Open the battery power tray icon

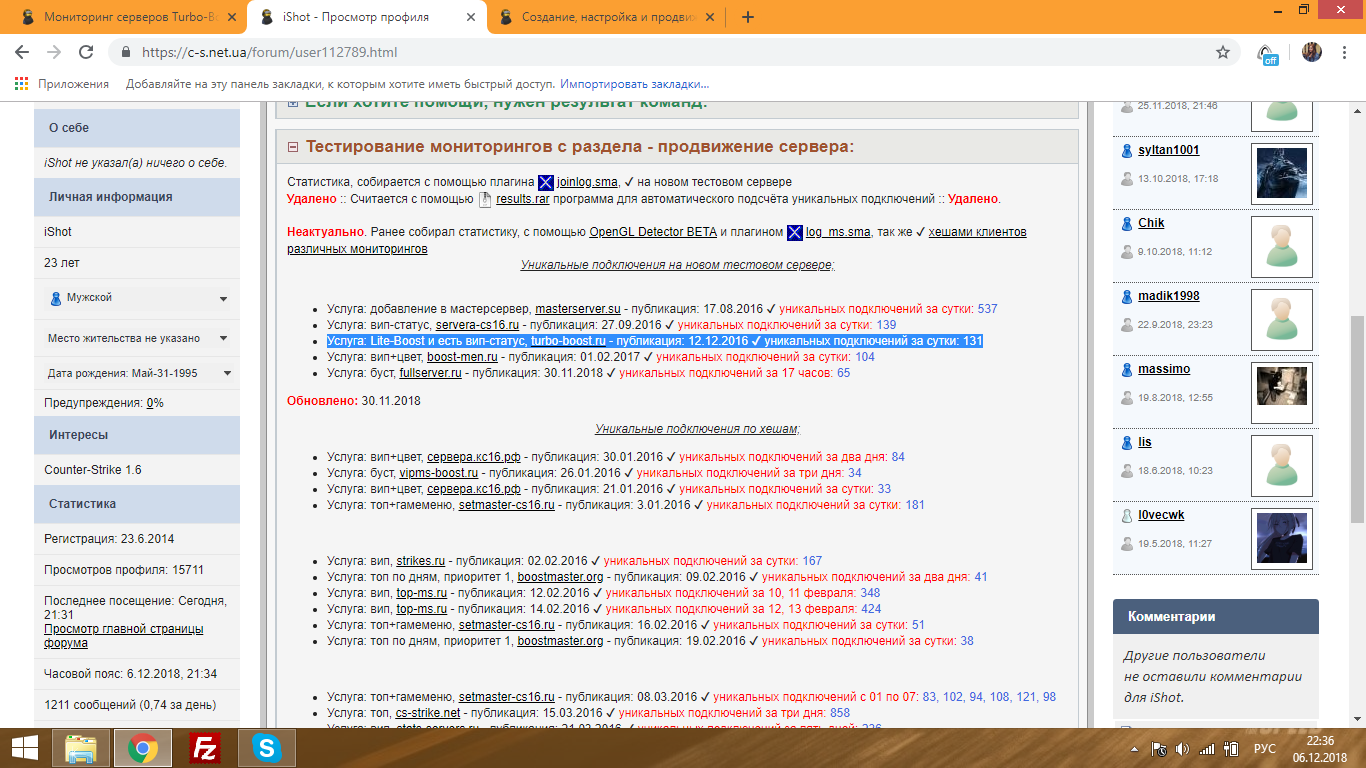[1231, 748]
